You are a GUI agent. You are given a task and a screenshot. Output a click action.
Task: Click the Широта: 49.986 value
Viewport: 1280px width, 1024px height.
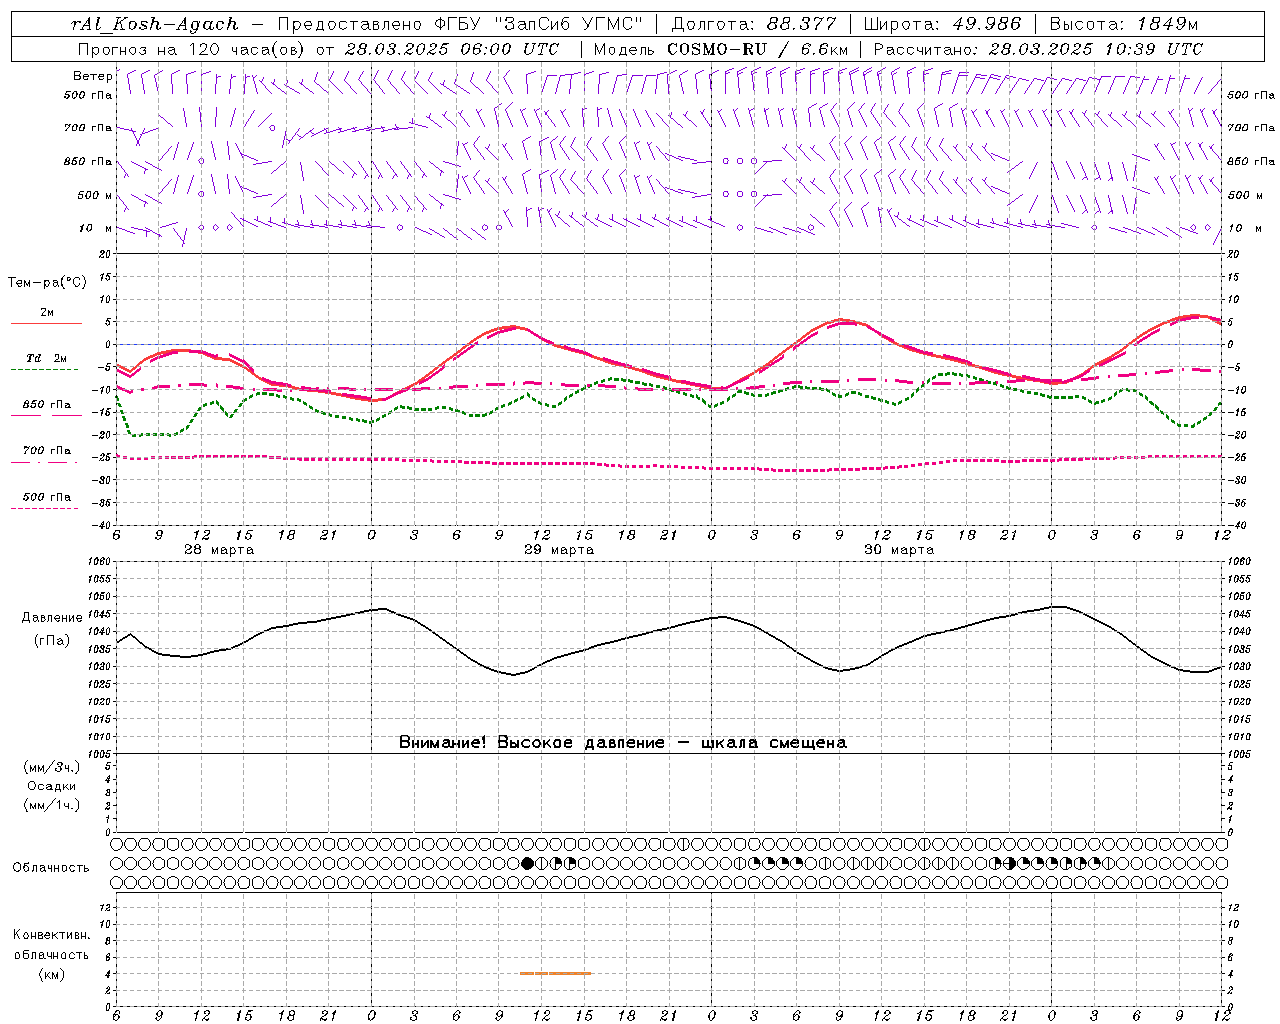pyautogui.click(x=942, y=24)
